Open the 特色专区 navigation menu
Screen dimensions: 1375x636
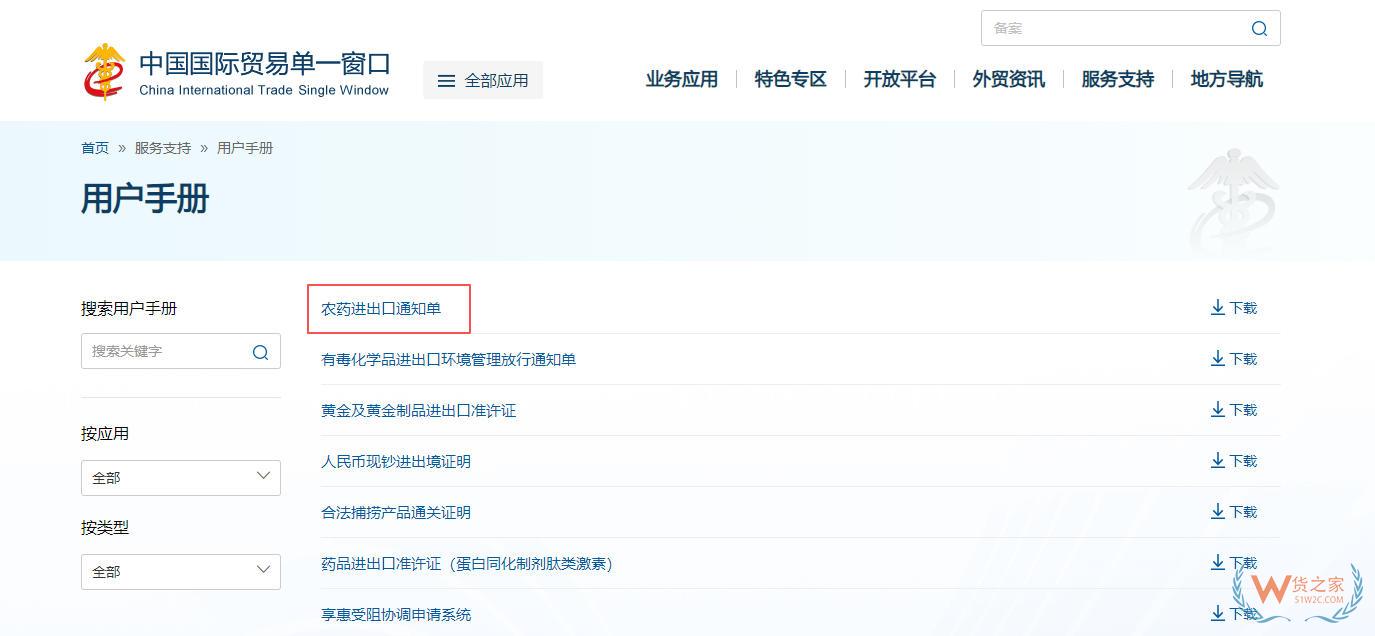791,79
